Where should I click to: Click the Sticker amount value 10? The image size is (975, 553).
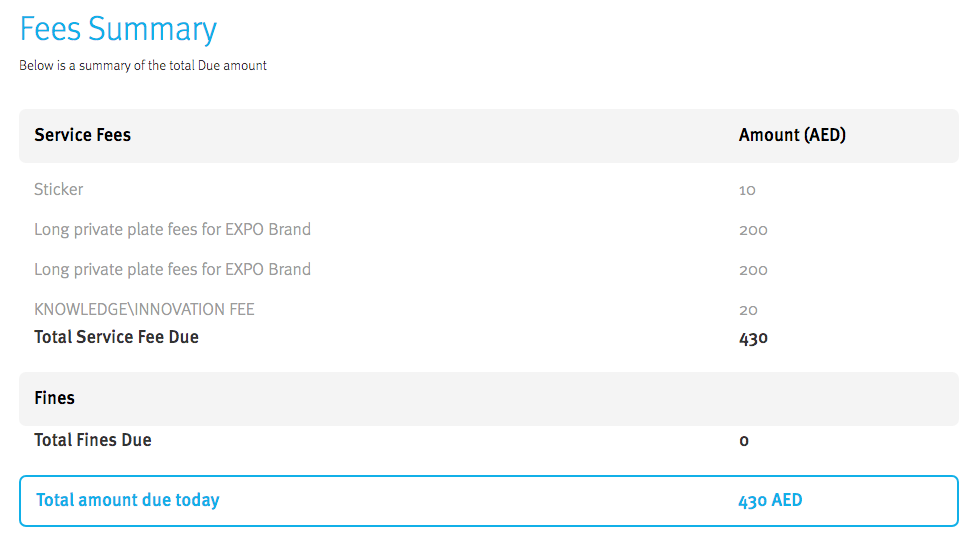[747, 190]
